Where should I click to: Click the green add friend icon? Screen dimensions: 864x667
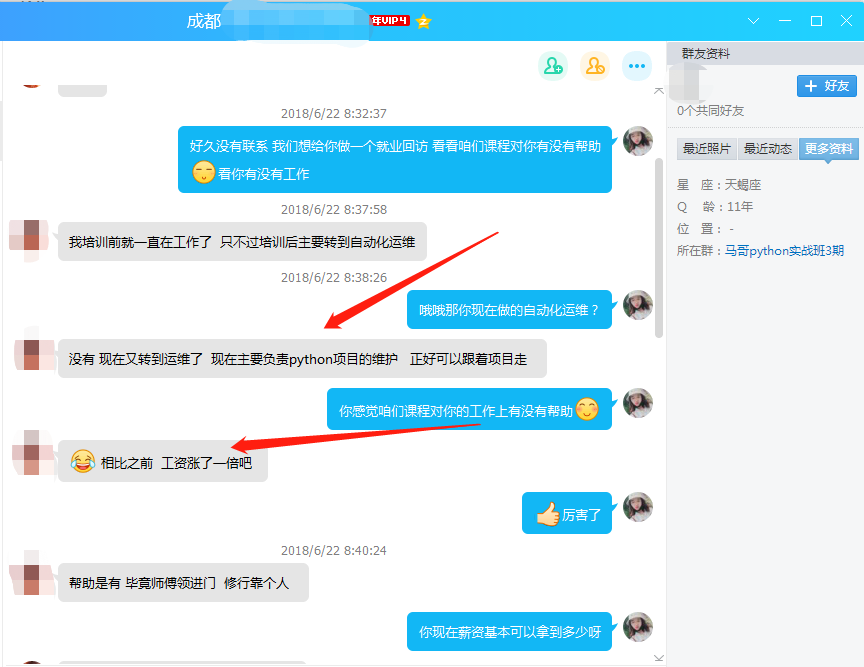[x=552, y=66]
